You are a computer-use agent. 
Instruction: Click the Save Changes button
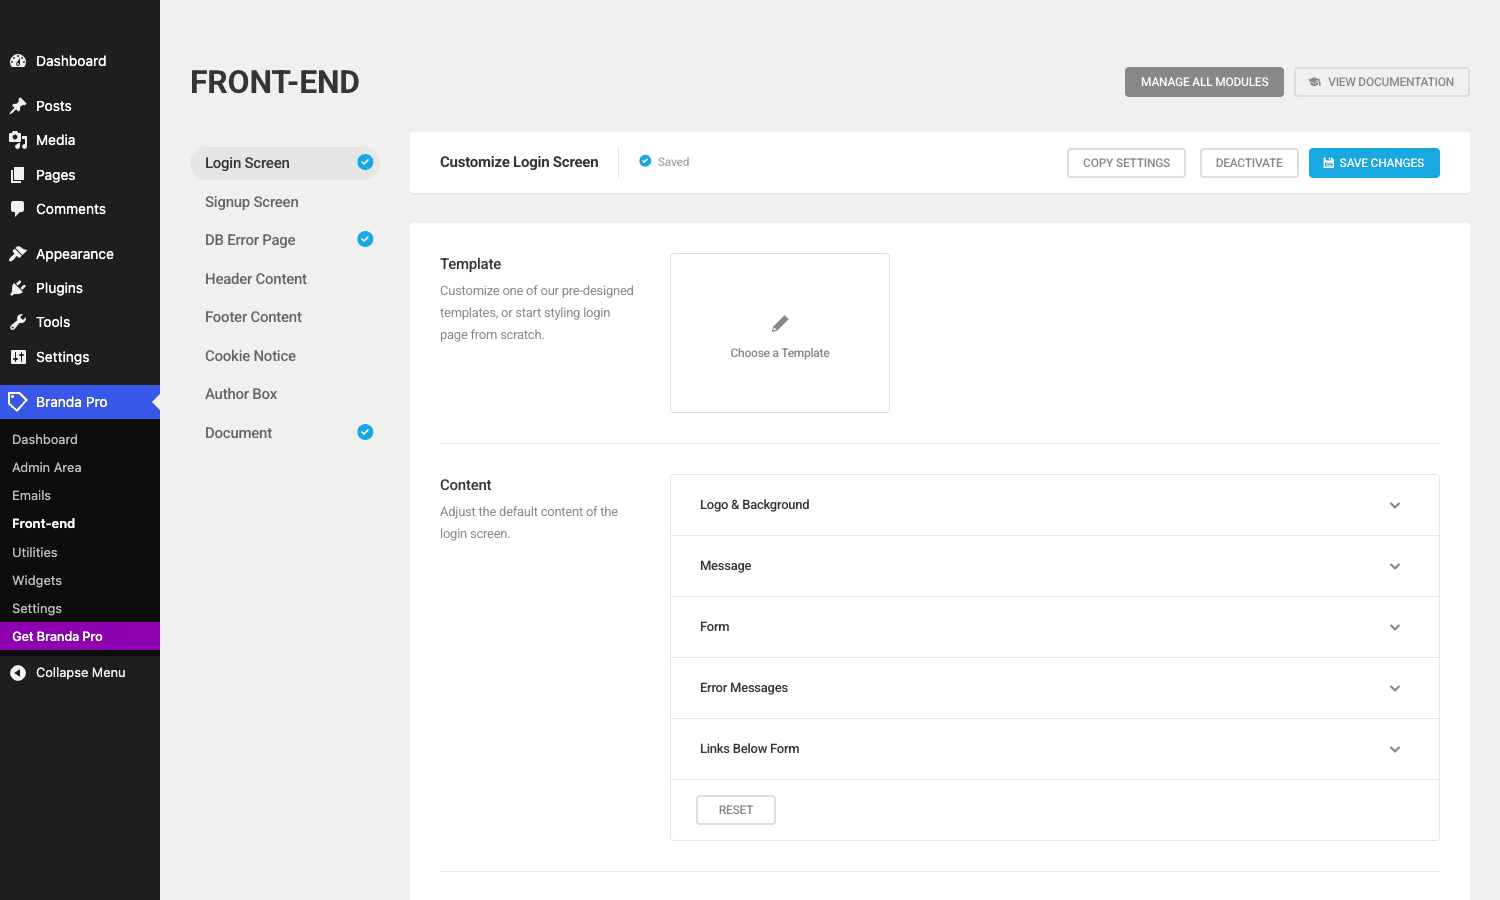click(1374, 163)
